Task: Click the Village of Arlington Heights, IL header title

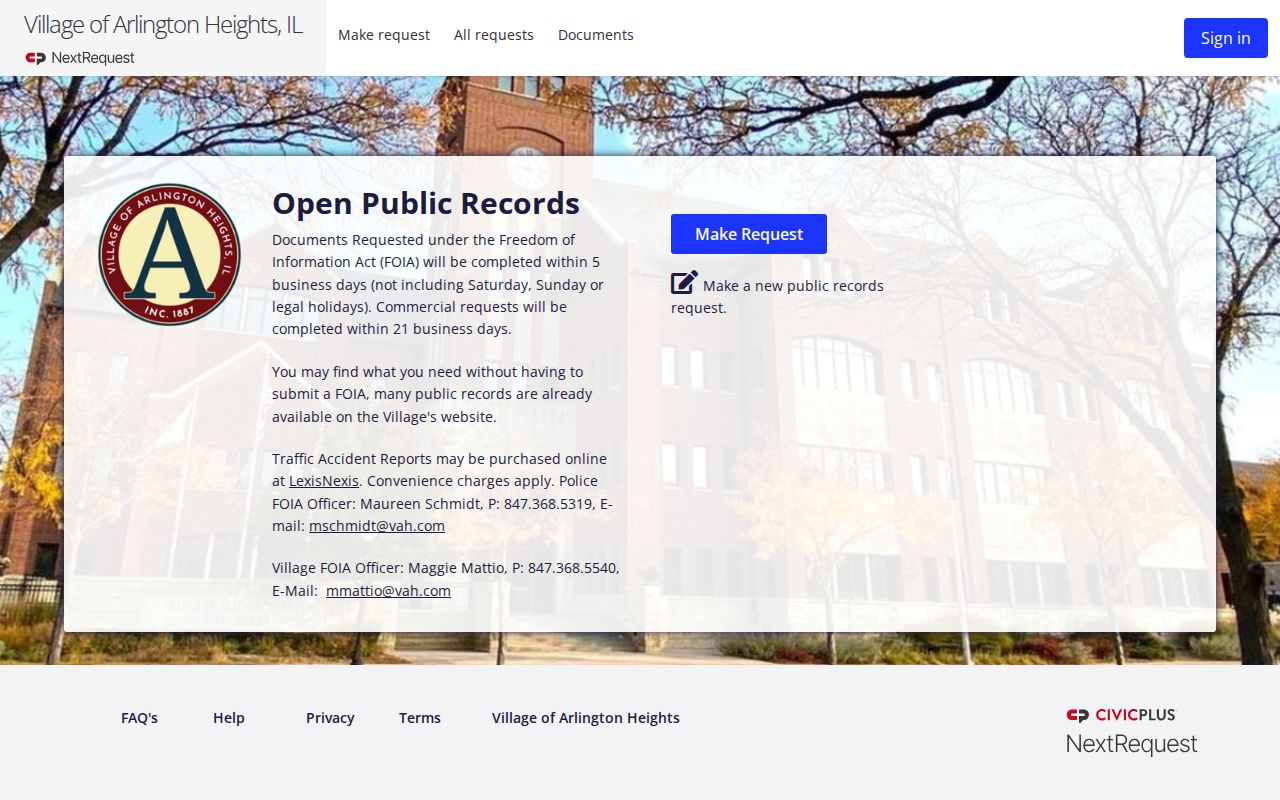Action: [163, 25]
